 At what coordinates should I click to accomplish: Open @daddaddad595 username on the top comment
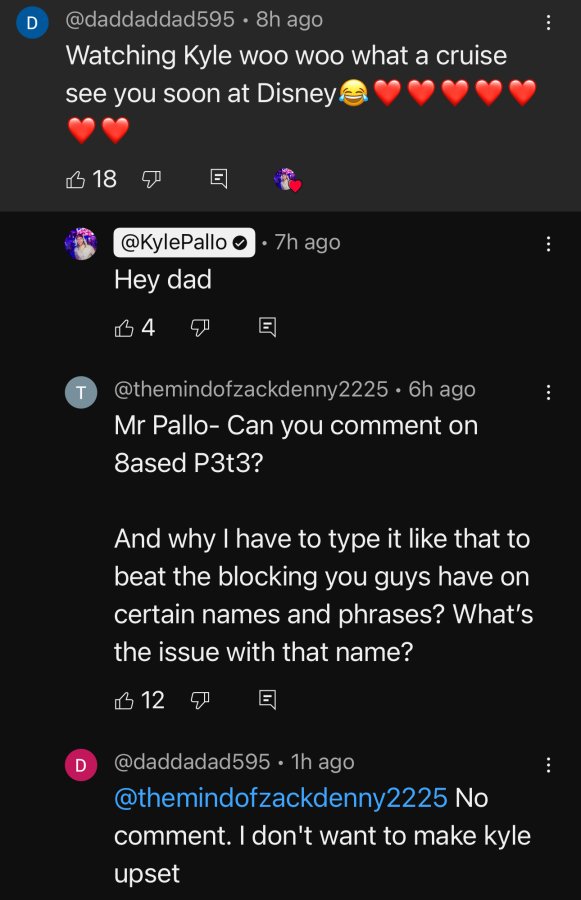[150, 20]
